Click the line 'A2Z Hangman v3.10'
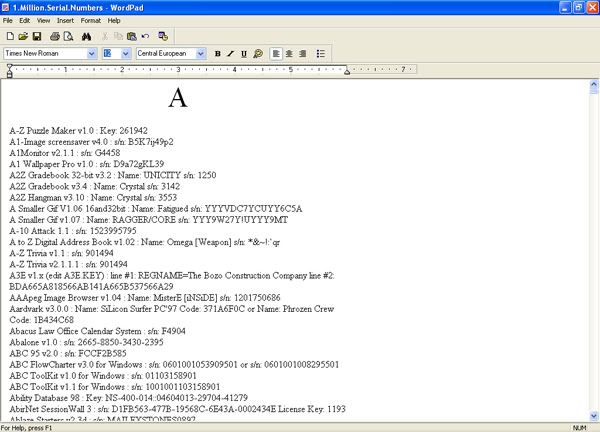Screen dimensions: 600x432 pos(93,198)
